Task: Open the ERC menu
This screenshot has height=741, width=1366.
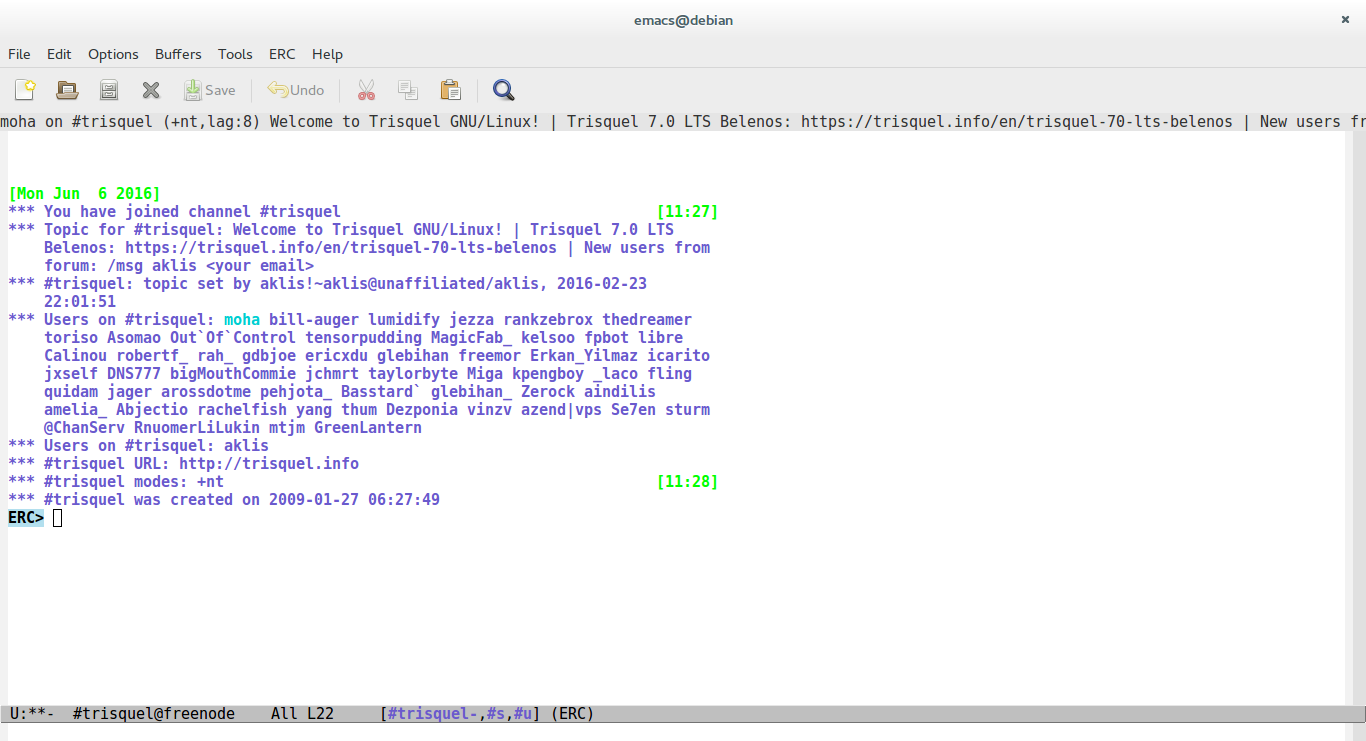Action: tap(282, 54)
